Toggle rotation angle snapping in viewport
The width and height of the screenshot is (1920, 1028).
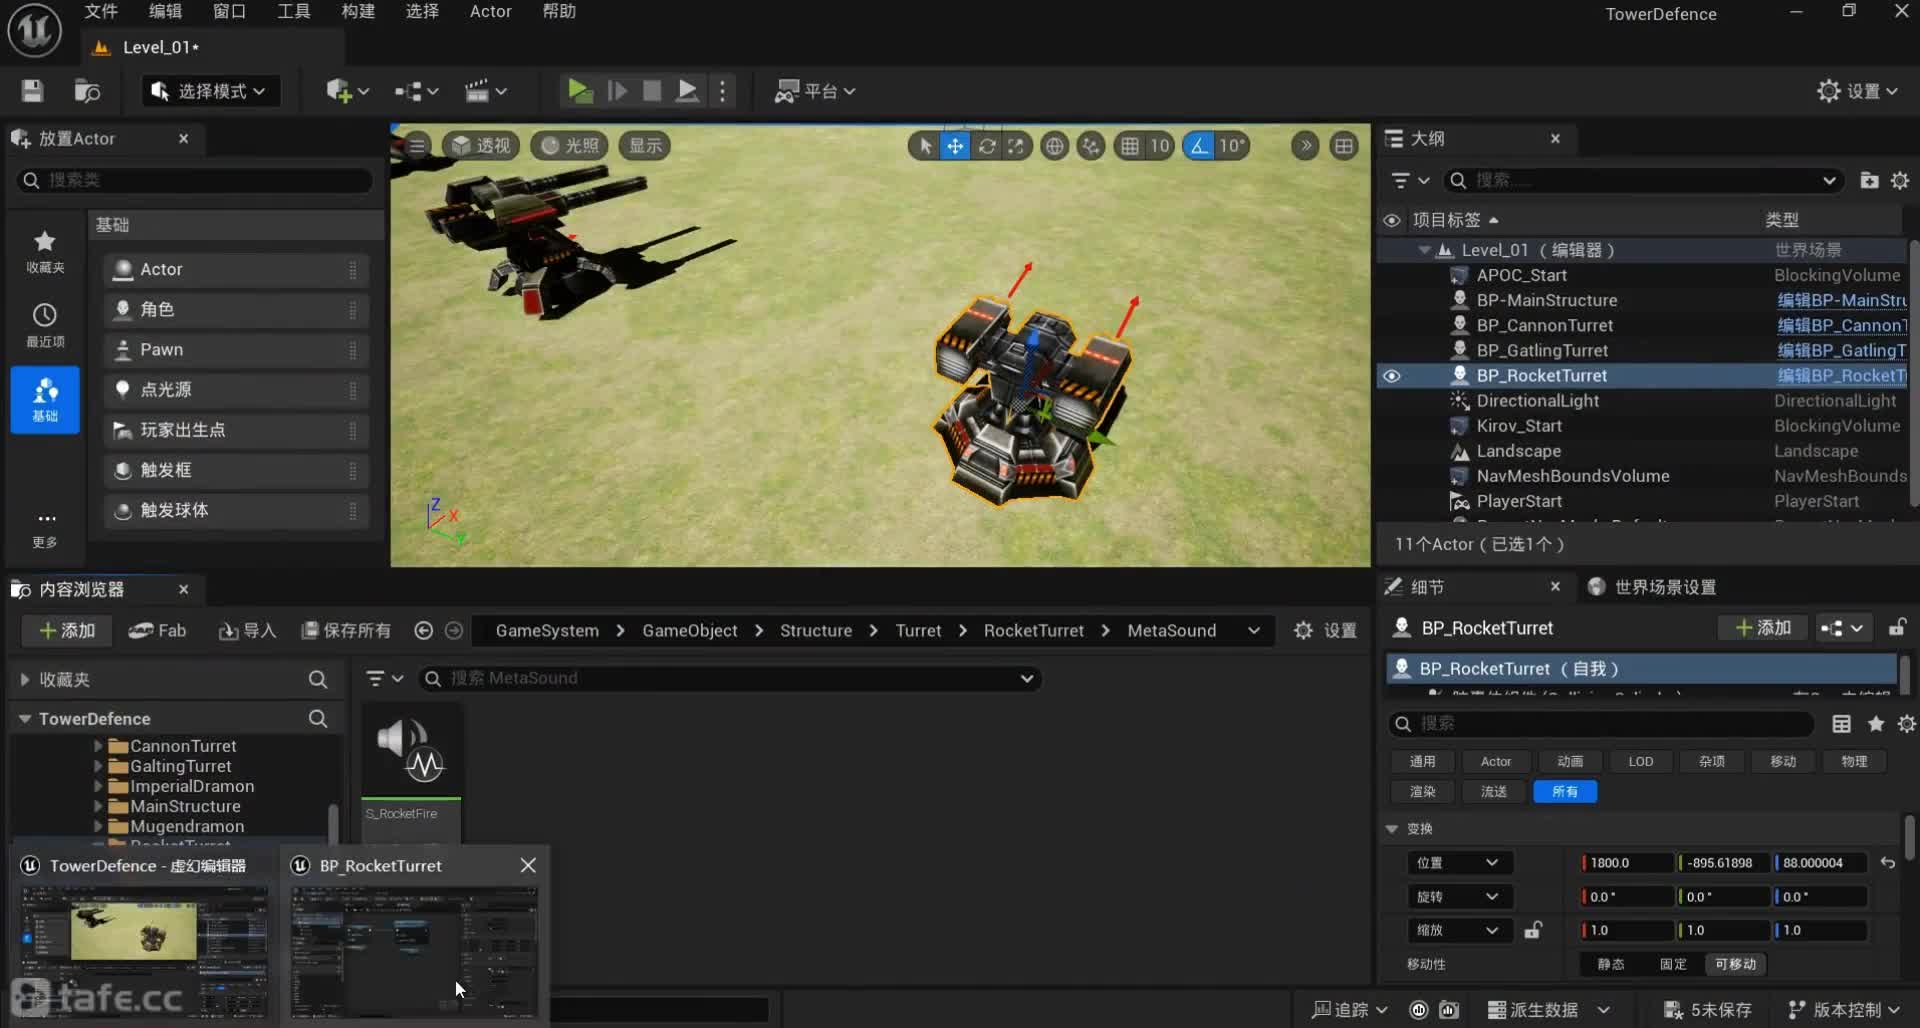tap(1197, 146)
